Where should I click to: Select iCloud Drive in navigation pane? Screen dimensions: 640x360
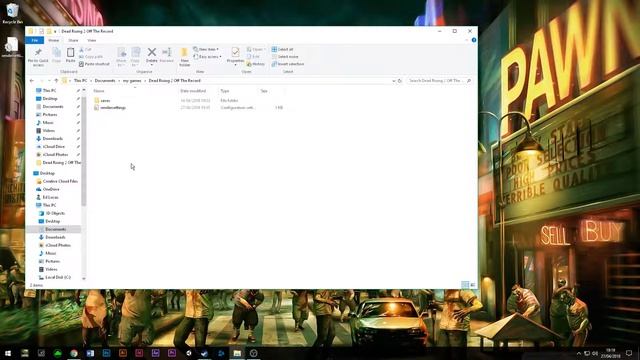coord(53,147)
